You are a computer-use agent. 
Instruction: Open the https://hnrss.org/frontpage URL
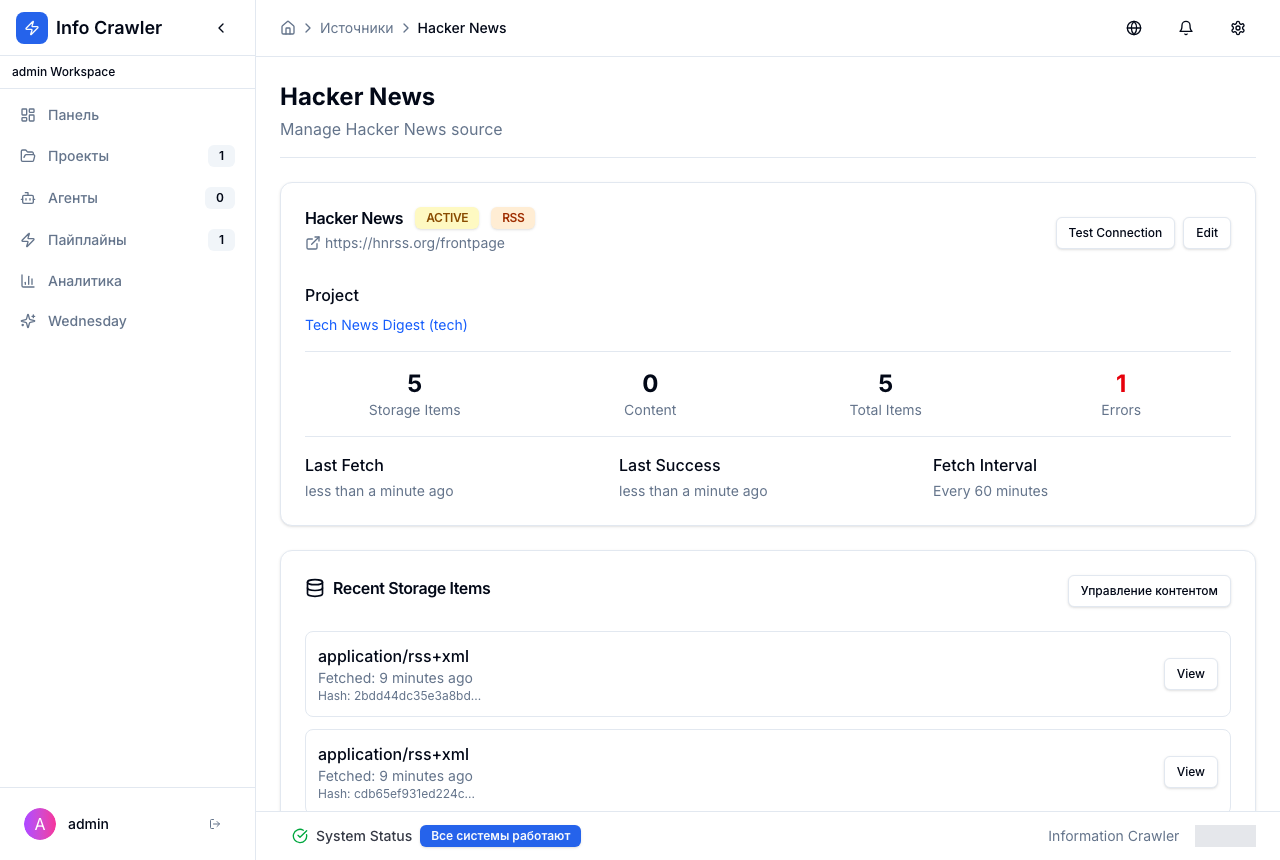[x=415, y=243]
